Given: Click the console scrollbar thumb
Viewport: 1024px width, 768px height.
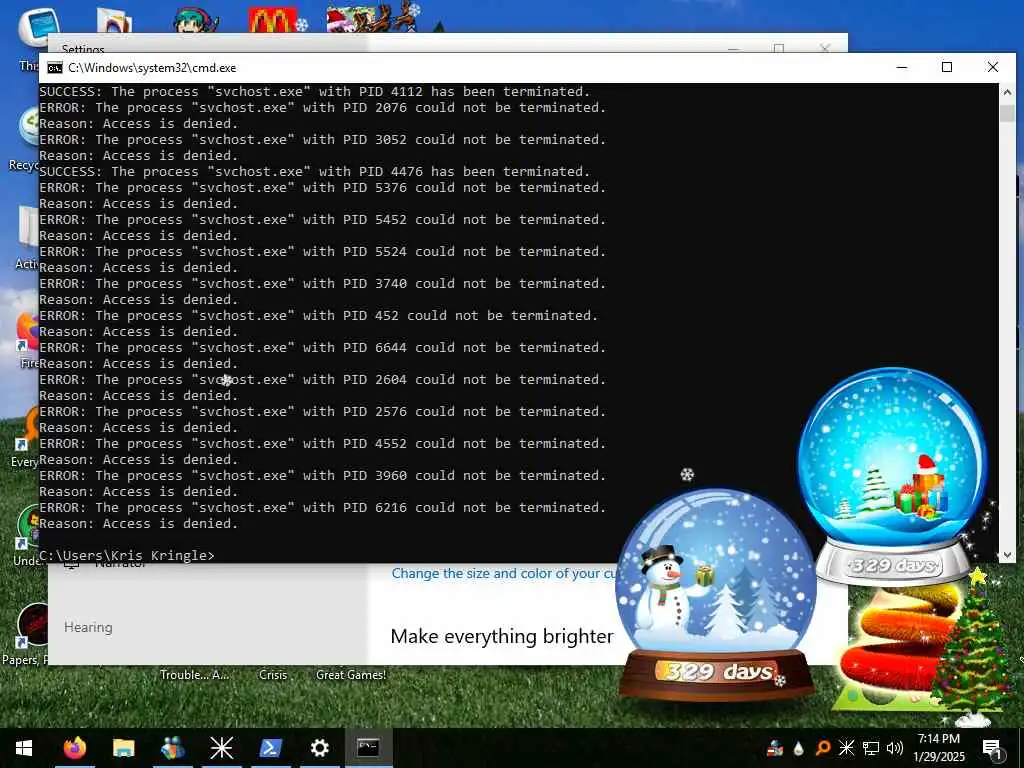Looking at the screenshot, I should 1006,113.
